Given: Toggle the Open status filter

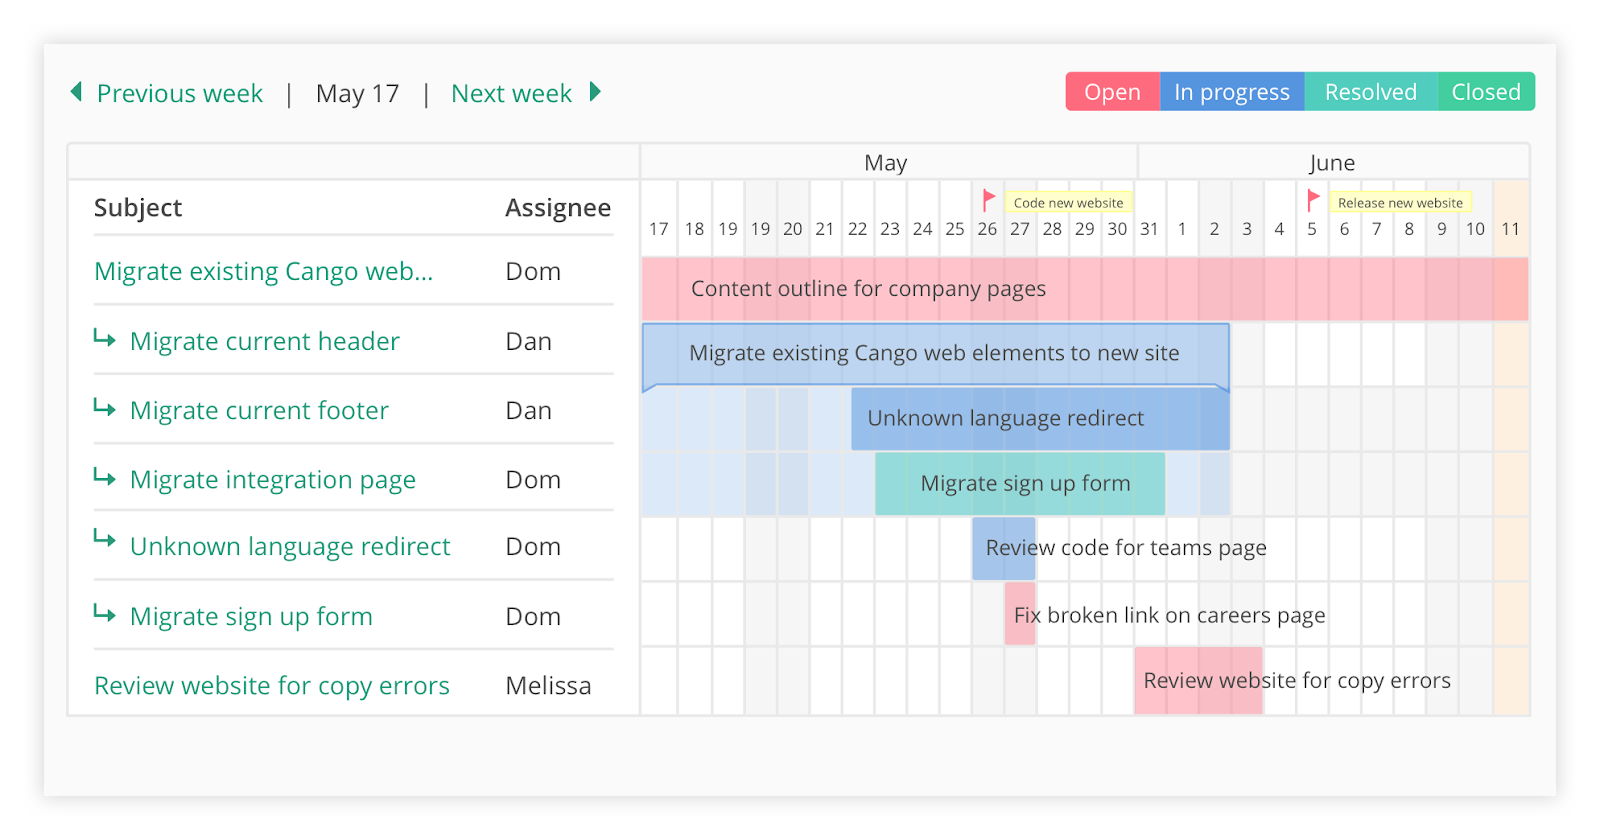Looking at the screenshot, I should 1112,91.
